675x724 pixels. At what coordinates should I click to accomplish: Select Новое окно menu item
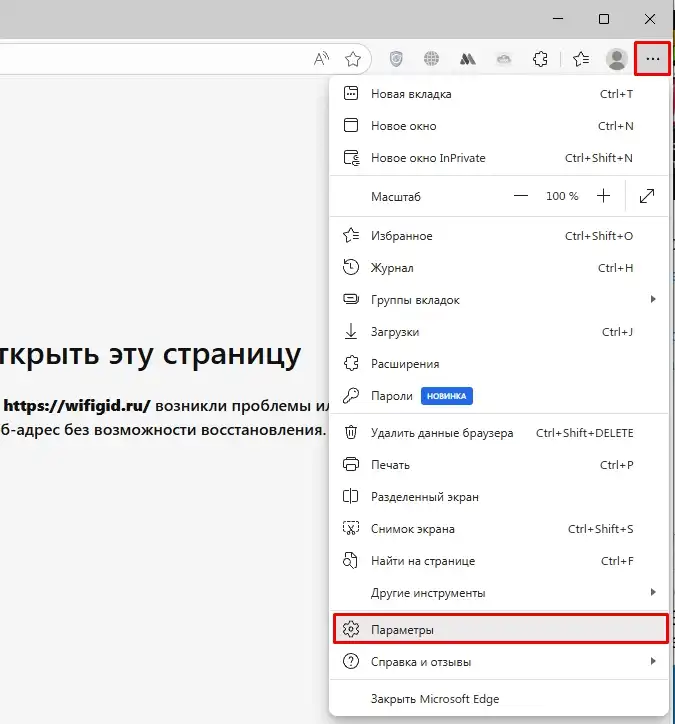pos(500,126)
